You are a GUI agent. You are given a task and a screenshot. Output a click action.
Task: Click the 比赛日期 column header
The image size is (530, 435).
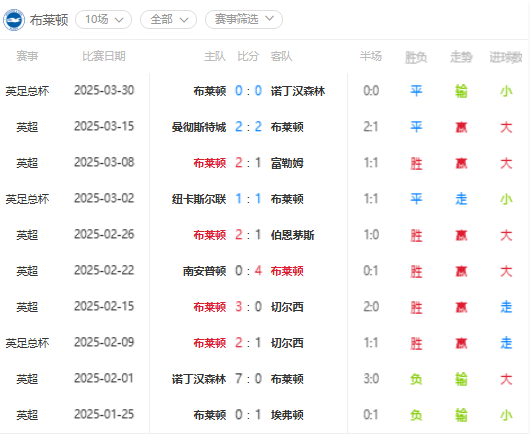pos(104,56)
